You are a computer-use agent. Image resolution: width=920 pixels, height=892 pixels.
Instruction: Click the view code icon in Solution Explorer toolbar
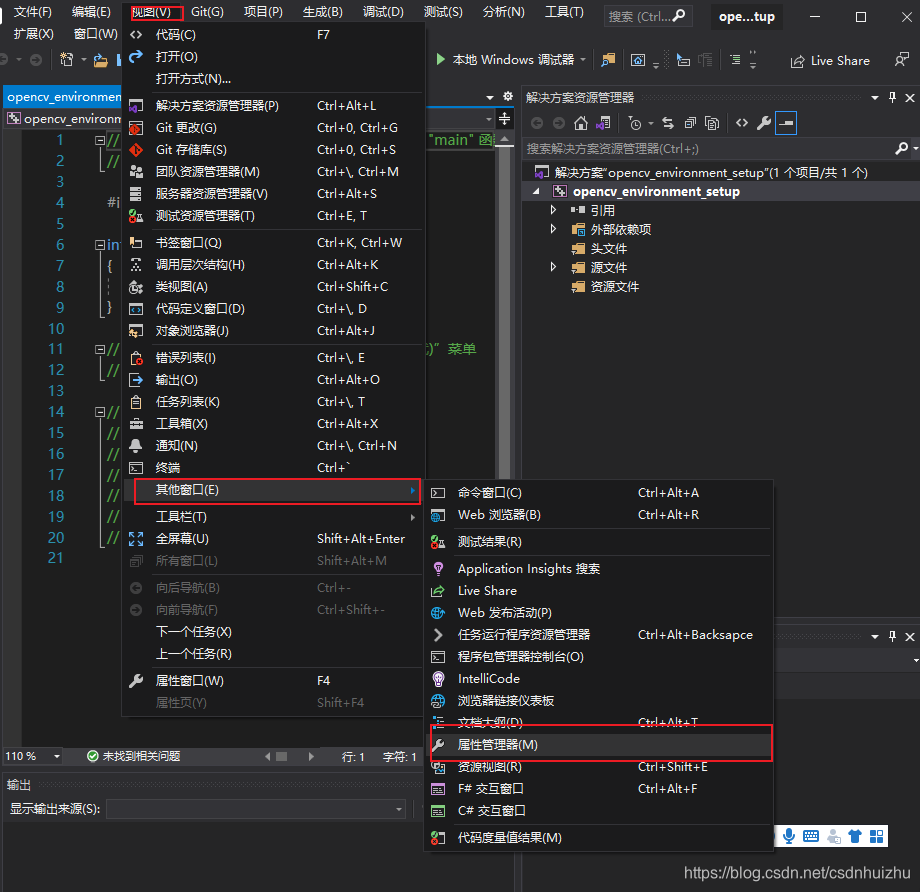pyautogui.click(x=742, y=123)
